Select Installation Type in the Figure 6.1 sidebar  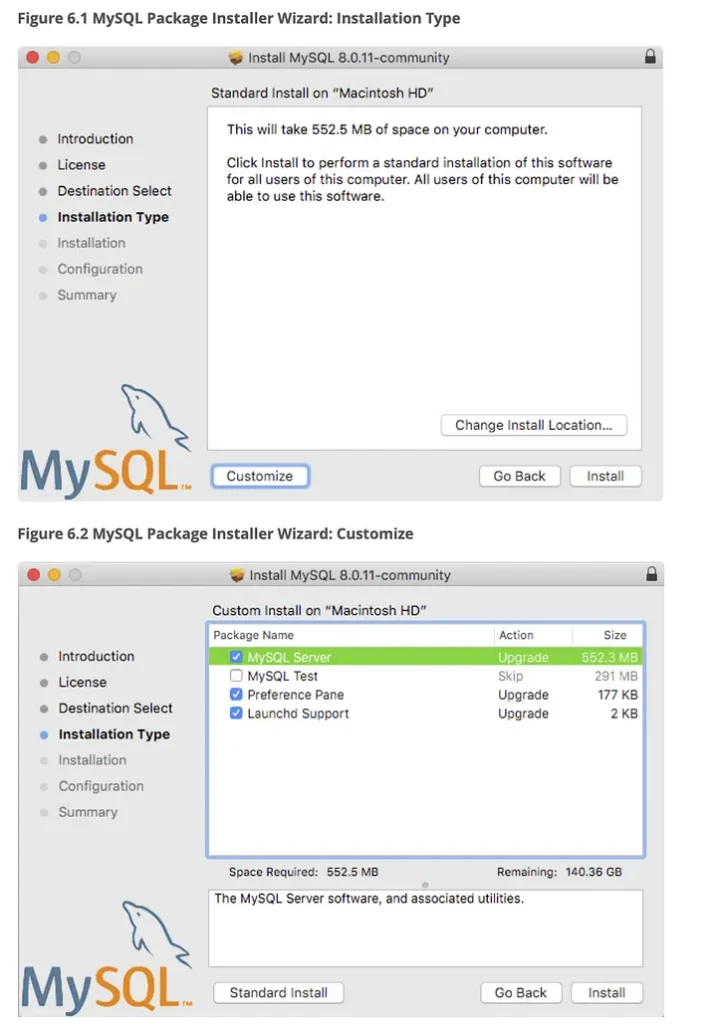point(113,217)
